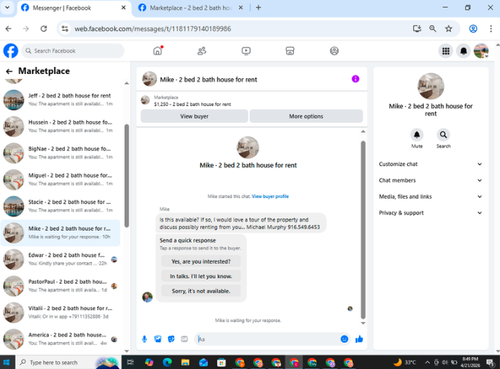Click the Windows taskbar search box
500x369 pixels.
click(x=68, y=362)
